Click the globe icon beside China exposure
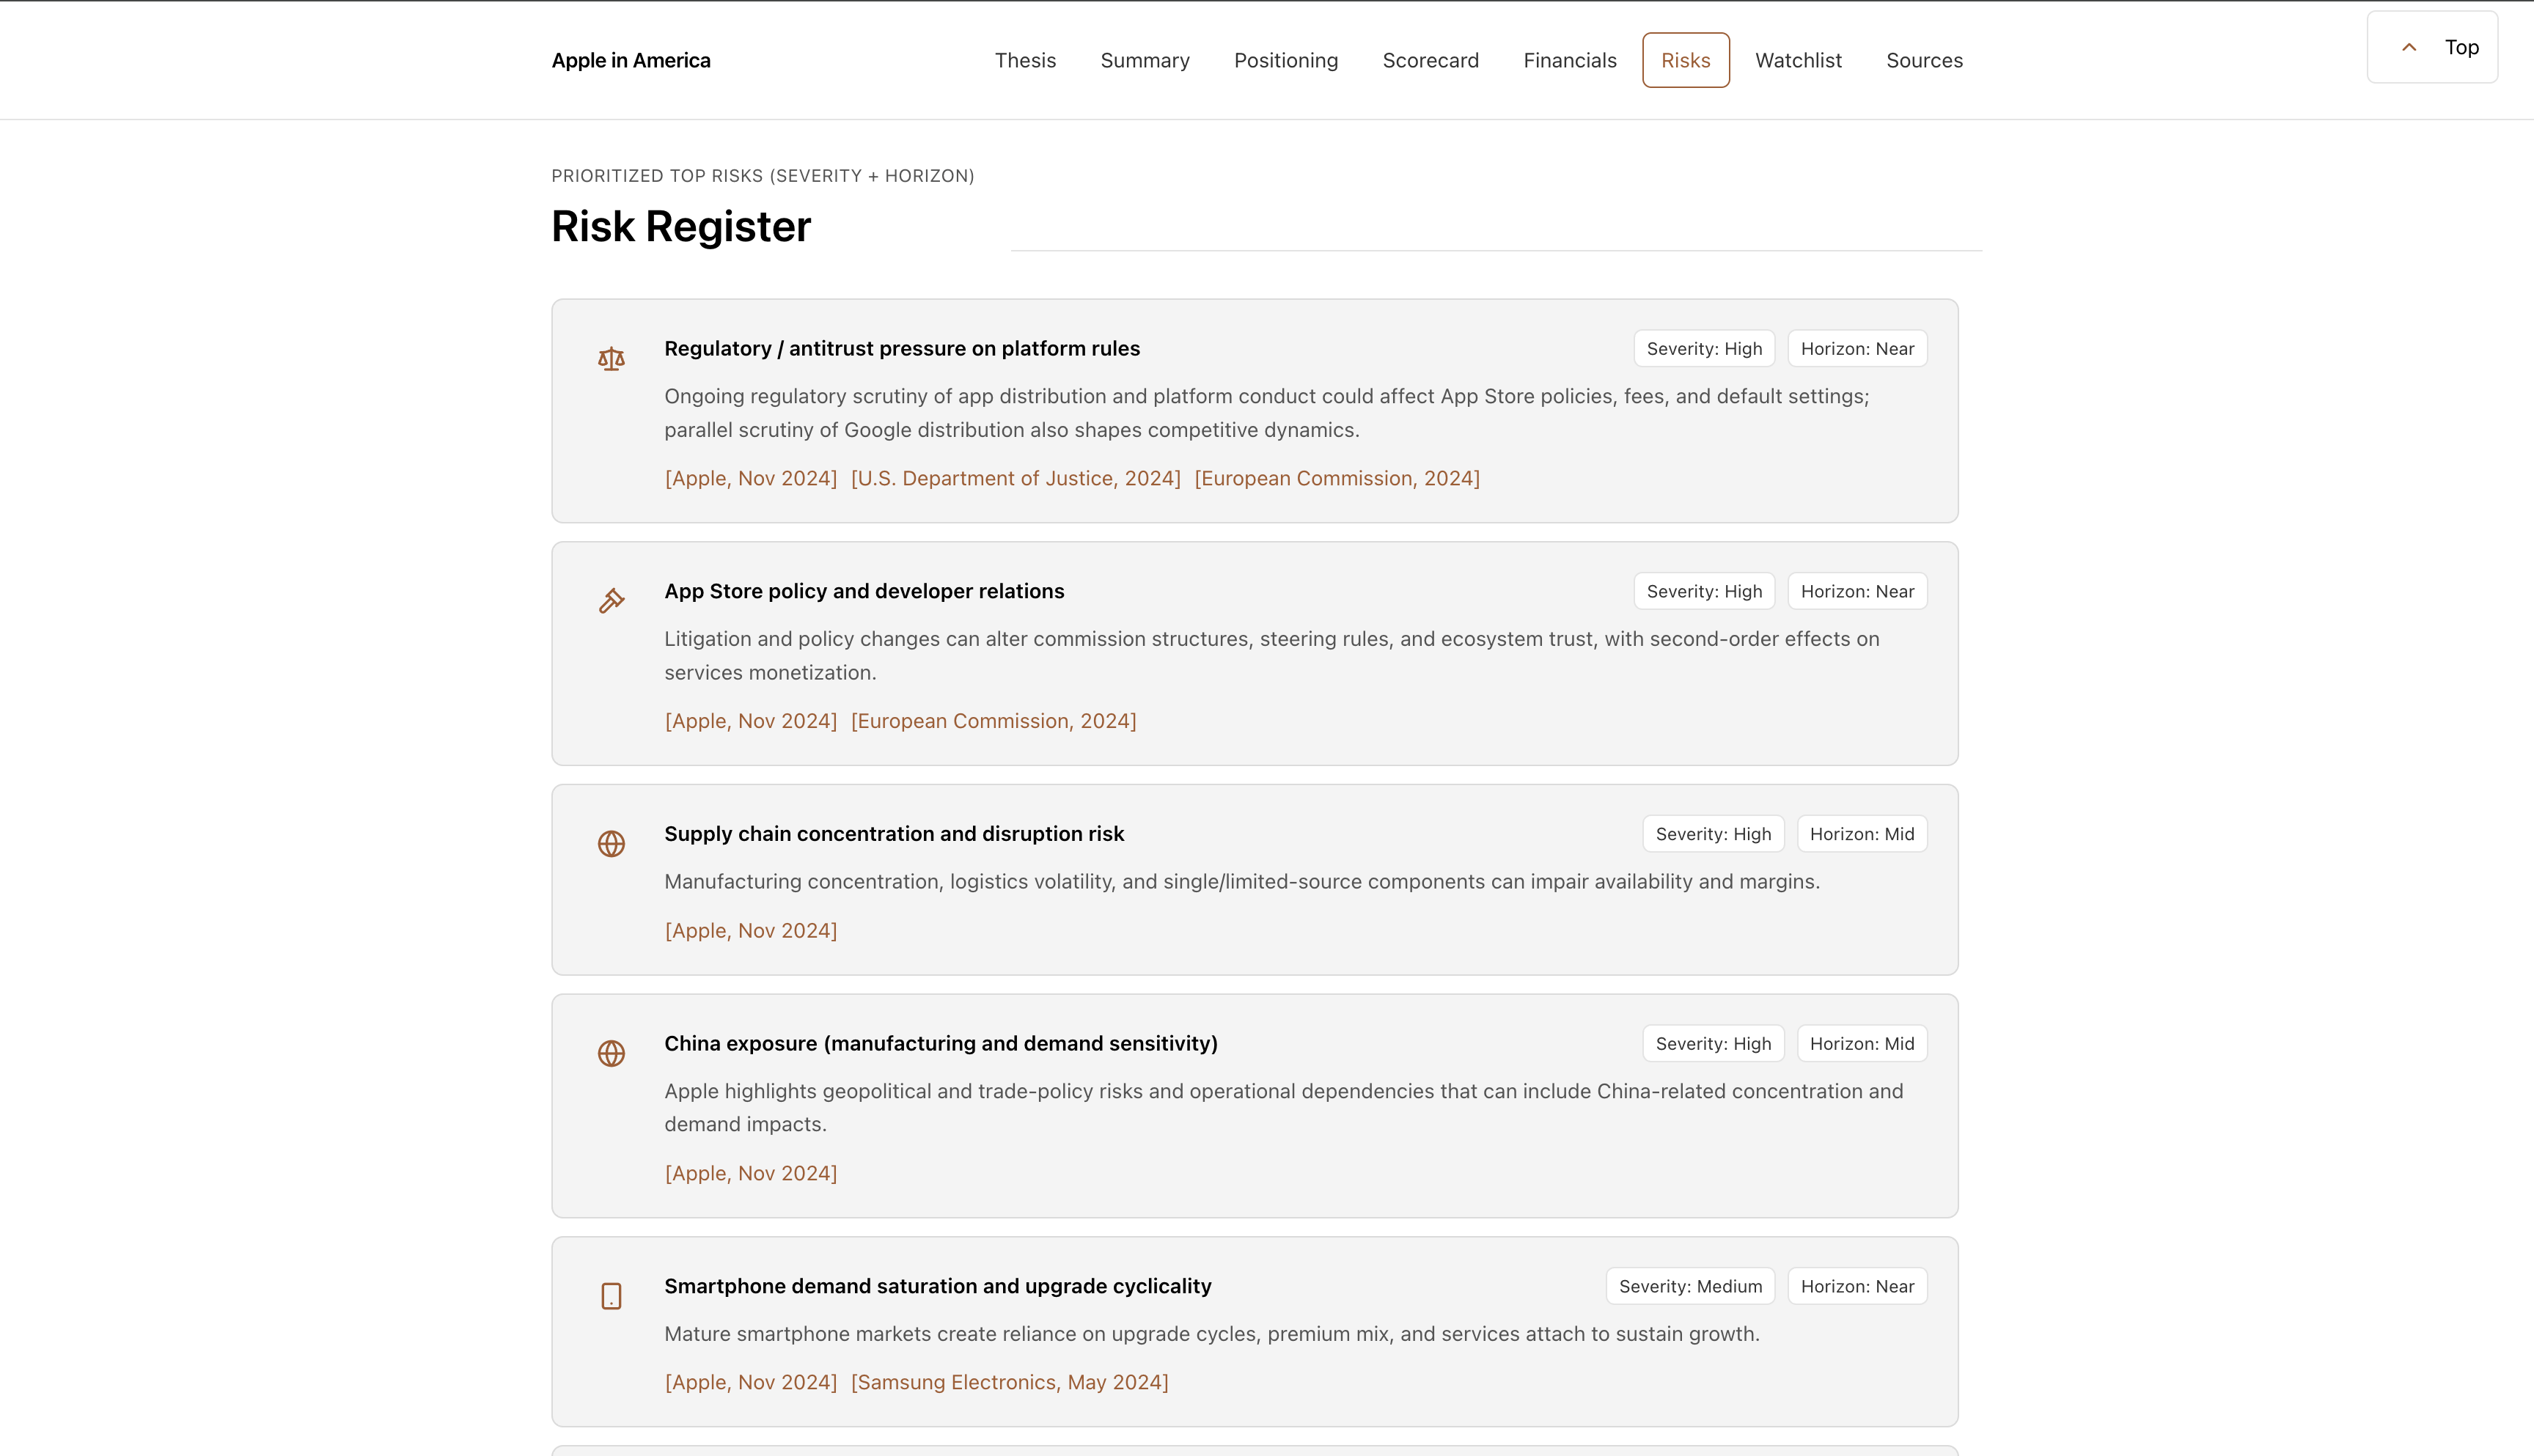 coord(611,1054)
